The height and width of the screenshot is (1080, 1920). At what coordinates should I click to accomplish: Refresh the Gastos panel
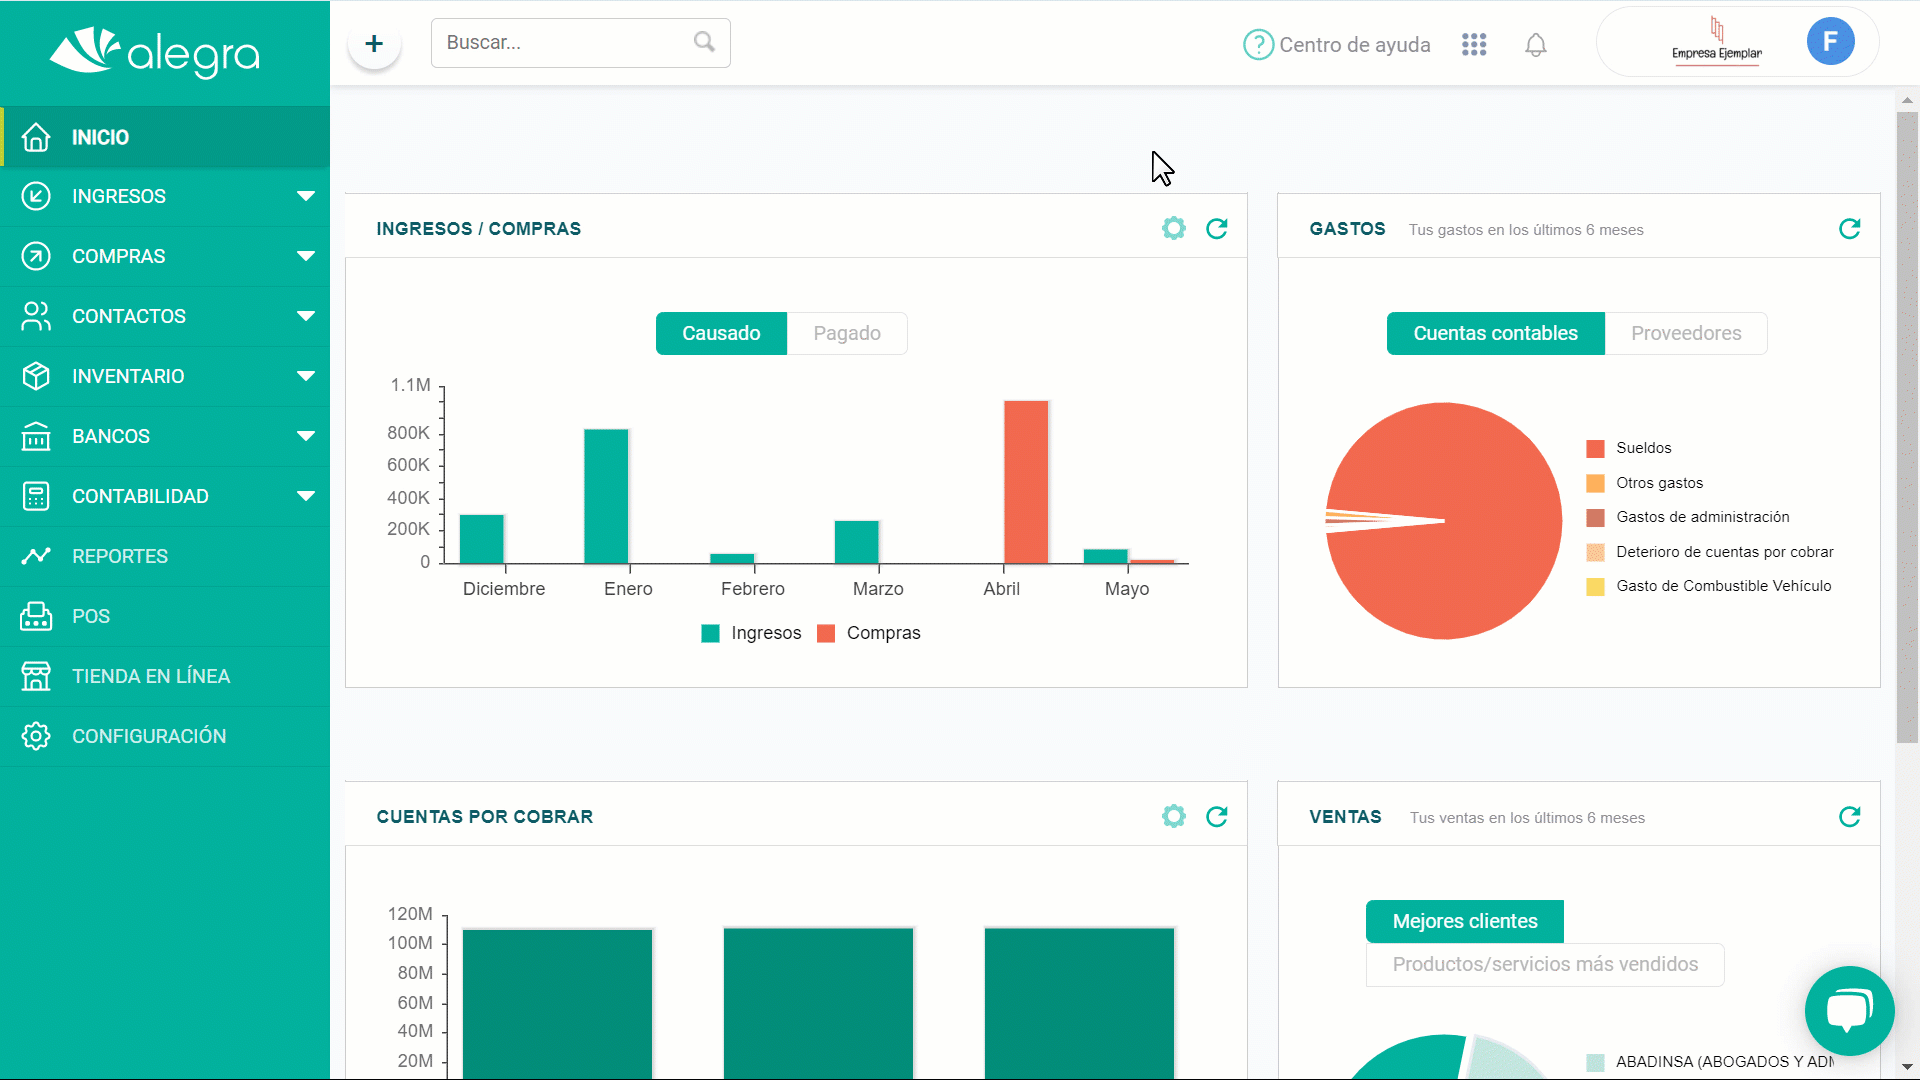coord(1849,229)
